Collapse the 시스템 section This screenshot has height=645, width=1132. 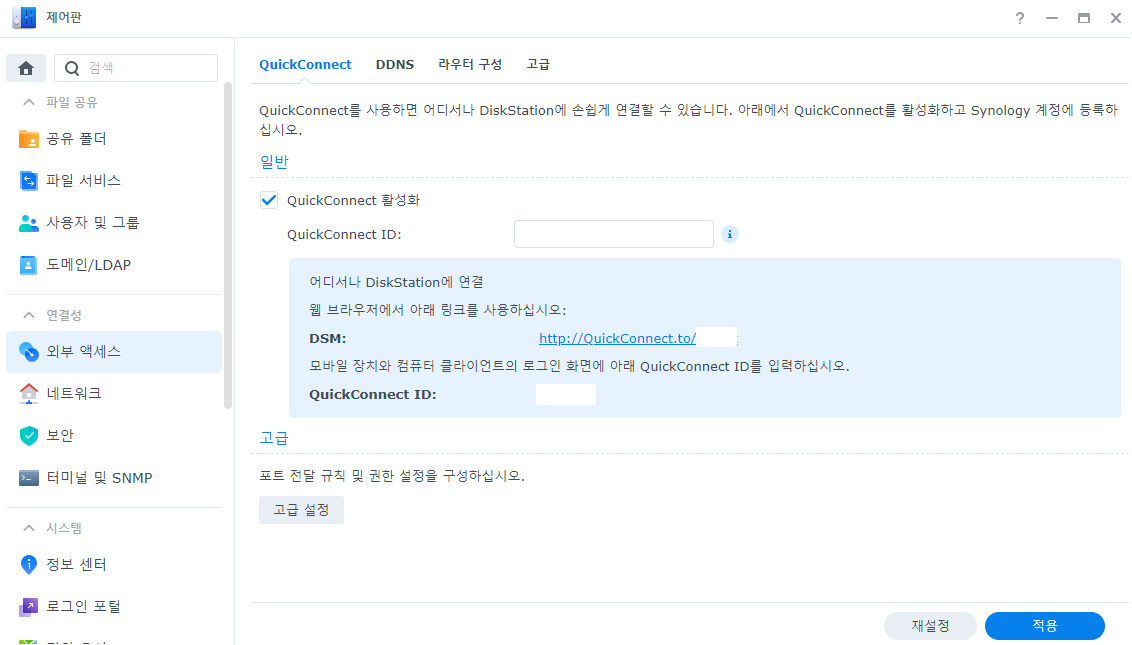point(28,528)
